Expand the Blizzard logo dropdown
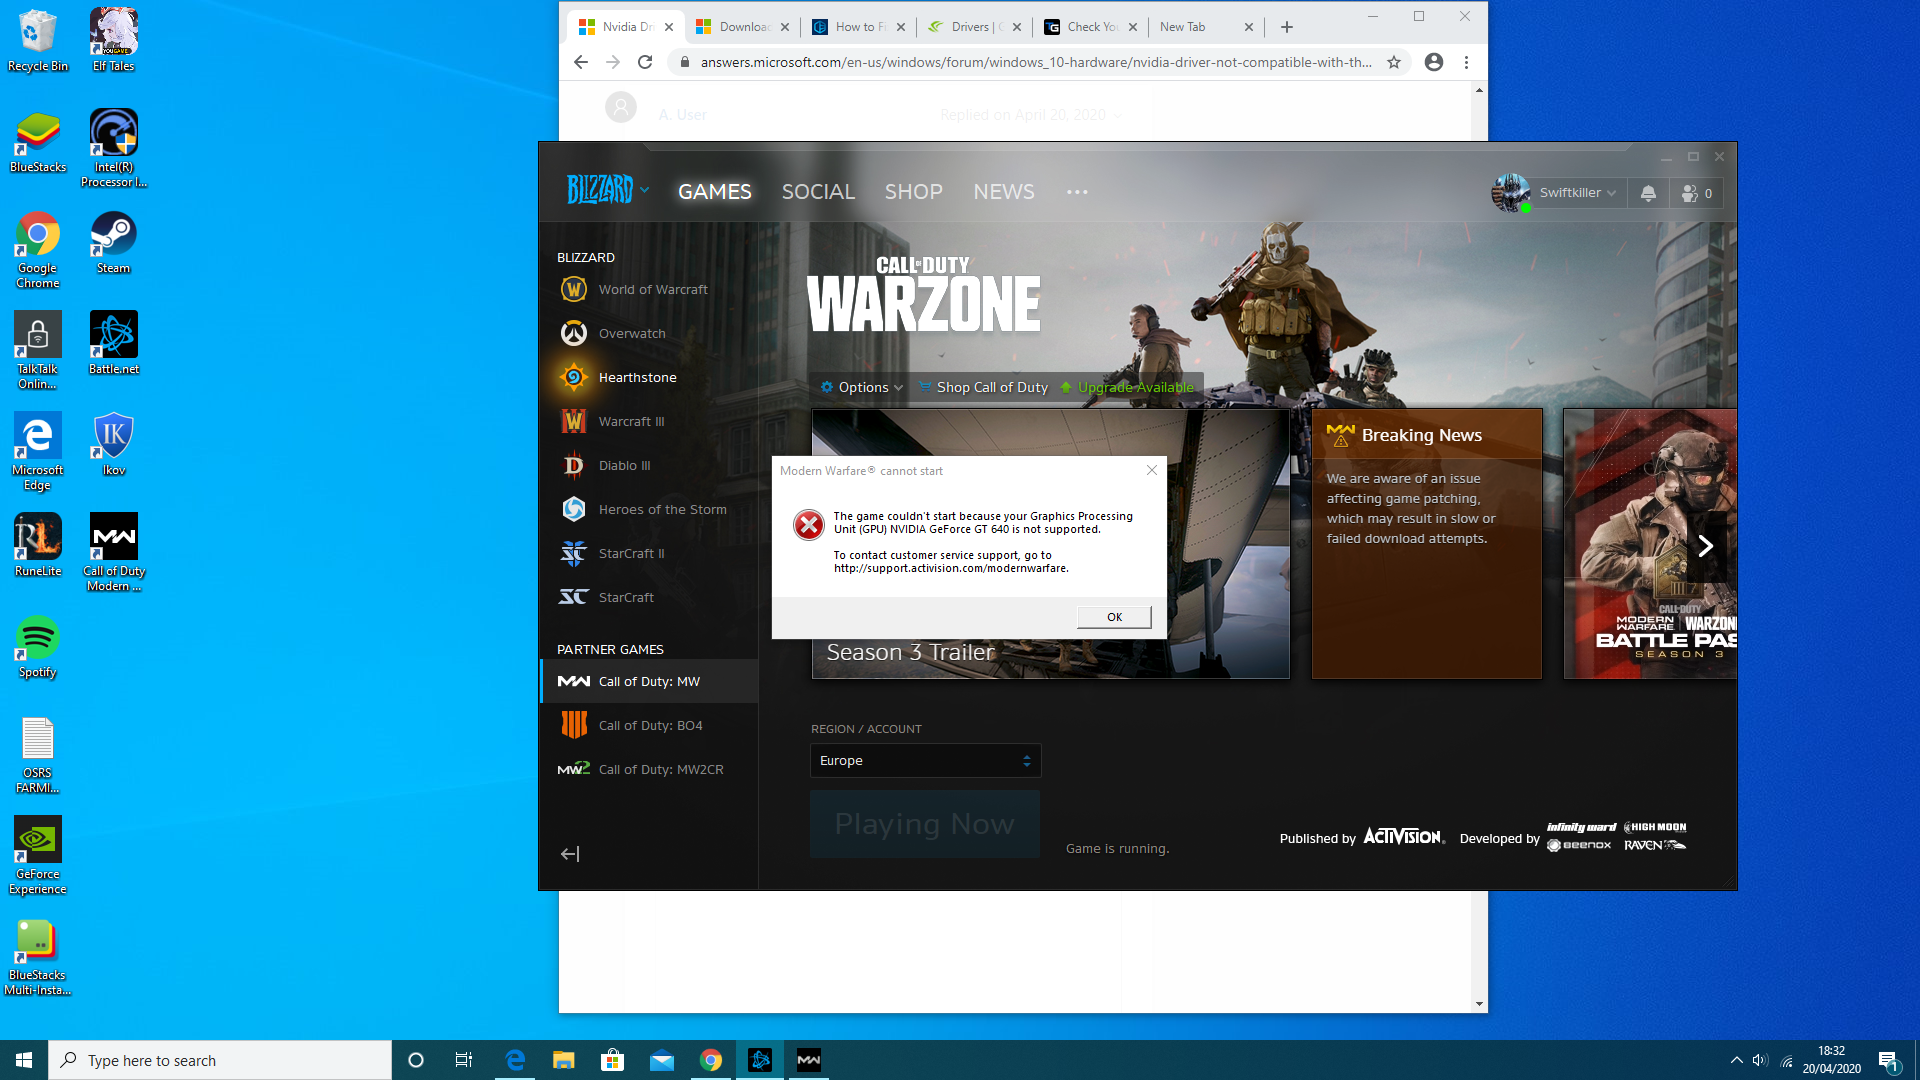The image size is (1920, 1080). point(608,190)
